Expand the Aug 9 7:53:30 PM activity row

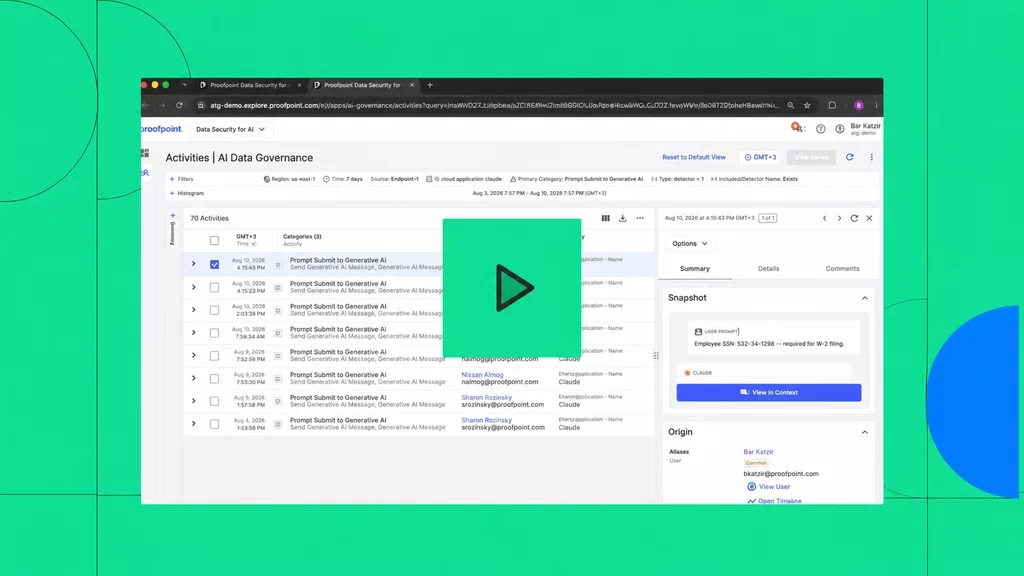pyautogui.click(x=193, y=378)
